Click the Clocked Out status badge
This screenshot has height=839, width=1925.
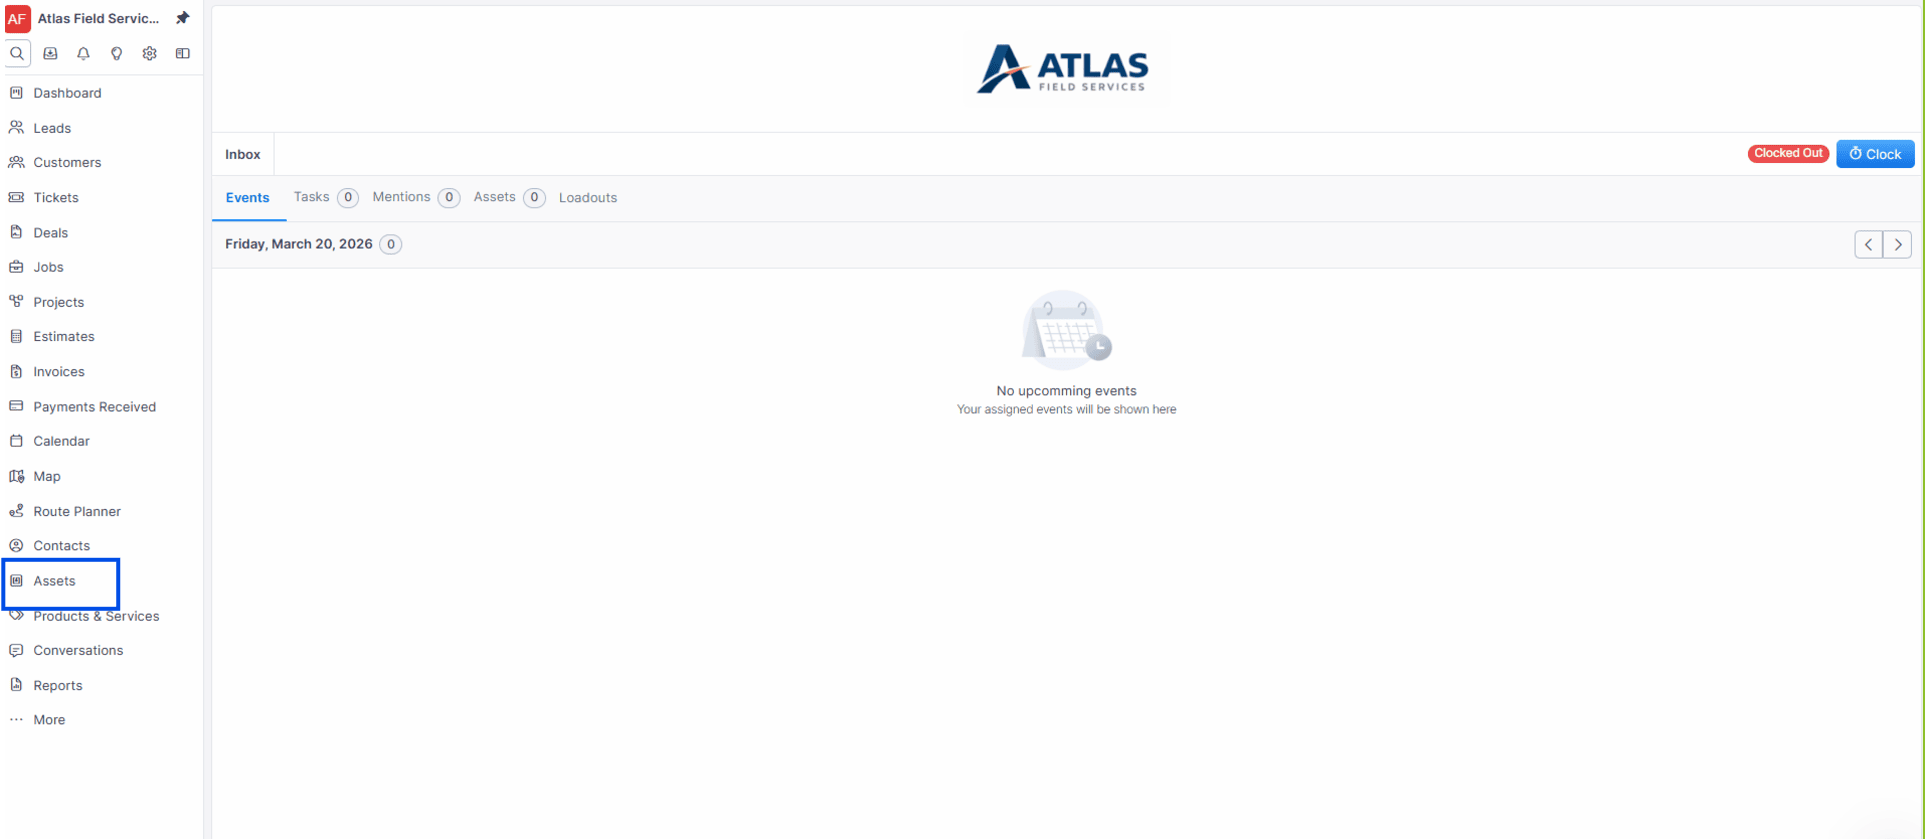[x=1788, y=153]
